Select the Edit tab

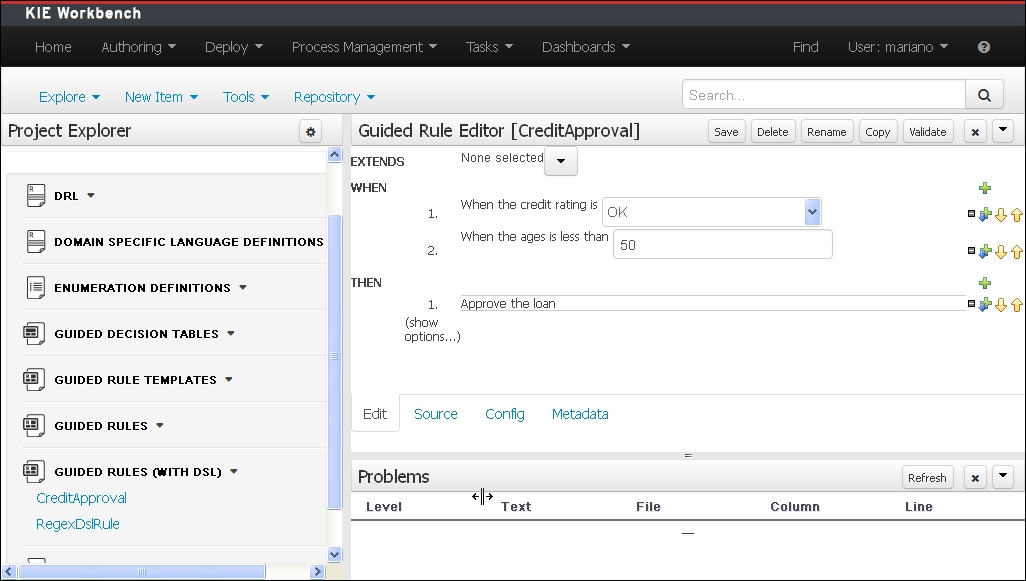(x=375, y=414)
